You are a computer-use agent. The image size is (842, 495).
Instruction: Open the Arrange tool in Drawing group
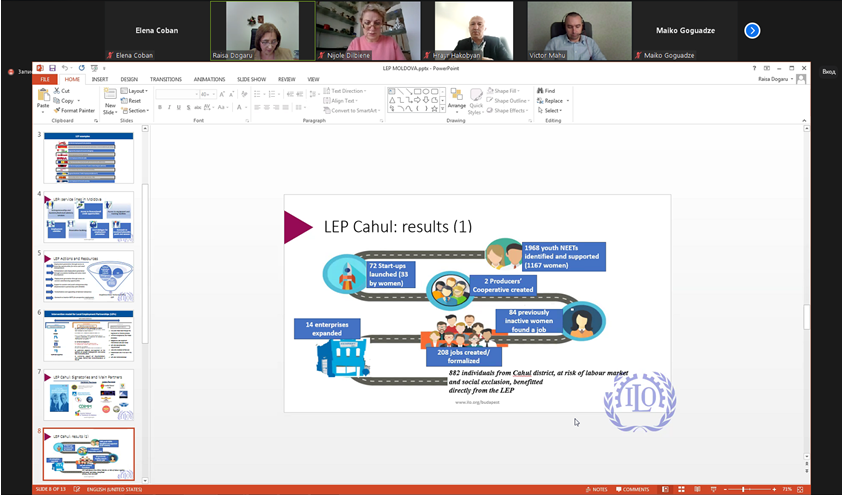(x=456, y=99)
